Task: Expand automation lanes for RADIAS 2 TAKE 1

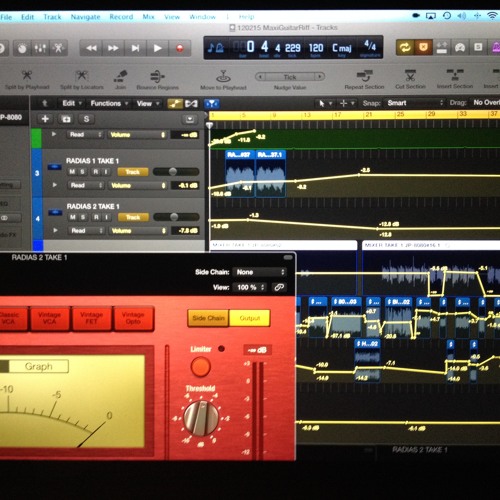Action: coord(55,230)
